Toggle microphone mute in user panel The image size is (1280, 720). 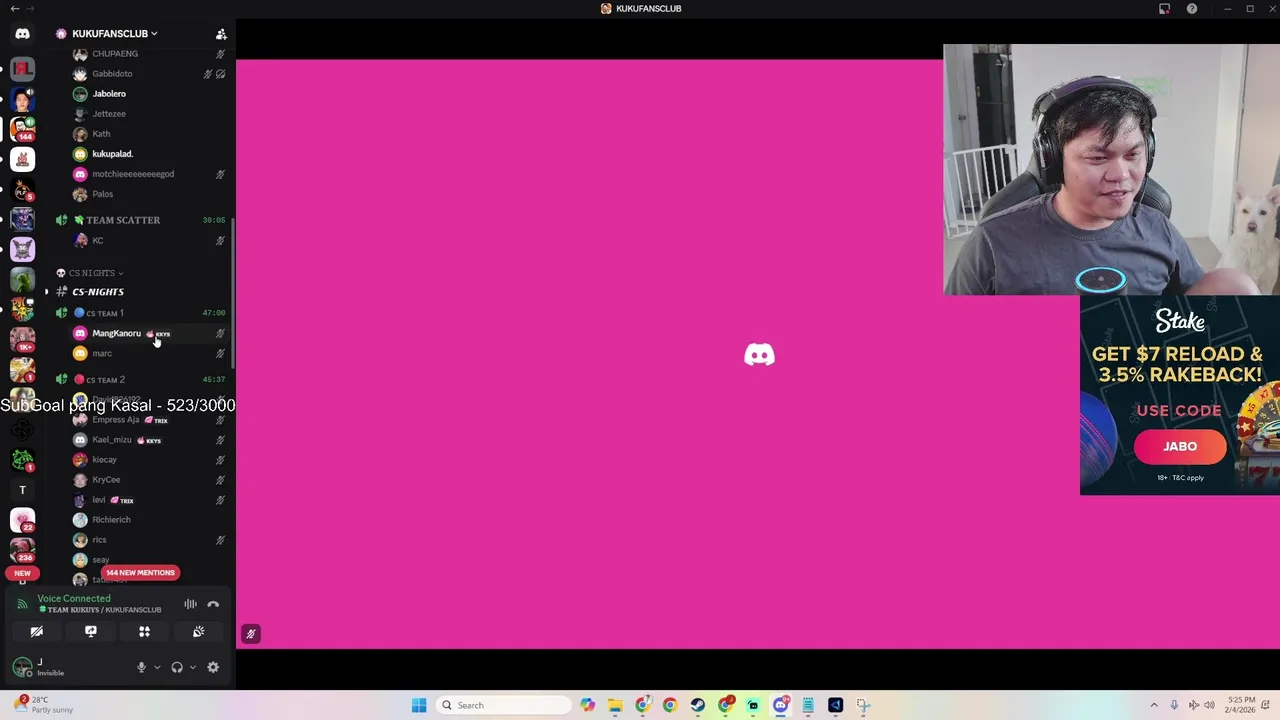coord(141,667)
